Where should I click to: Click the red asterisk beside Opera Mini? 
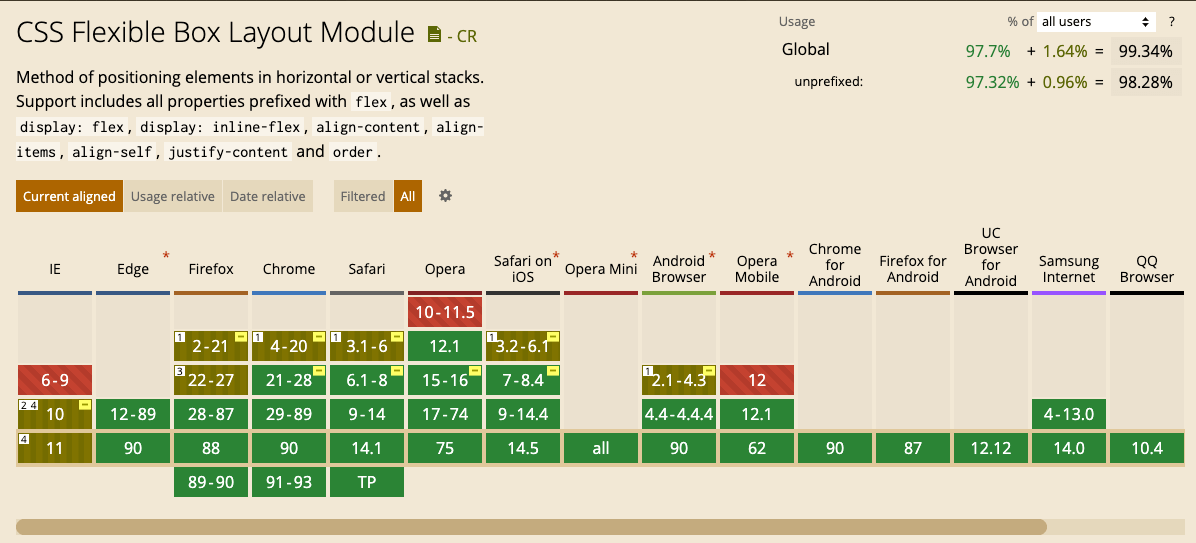(634, 256)
